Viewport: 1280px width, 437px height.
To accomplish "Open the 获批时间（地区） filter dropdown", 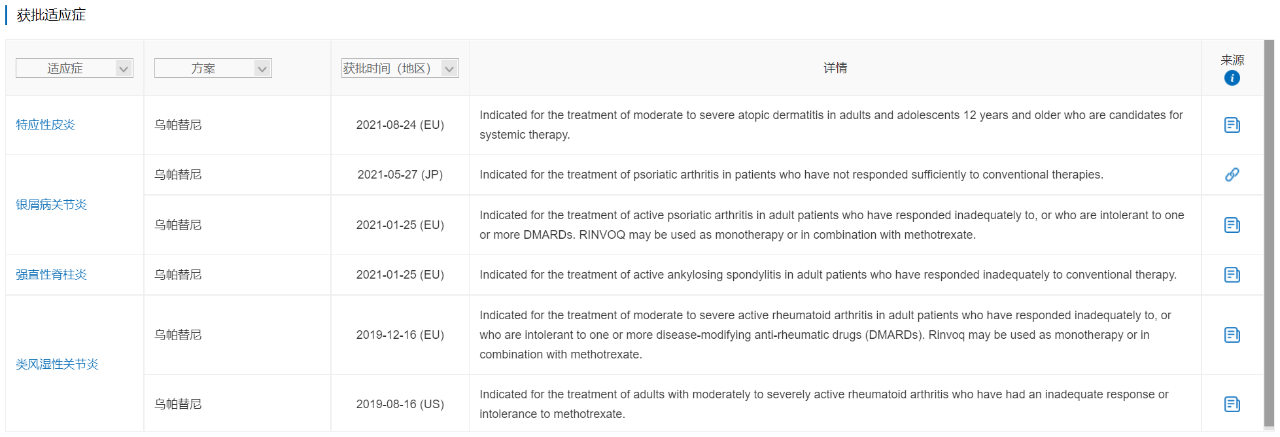I will (399, 68).
